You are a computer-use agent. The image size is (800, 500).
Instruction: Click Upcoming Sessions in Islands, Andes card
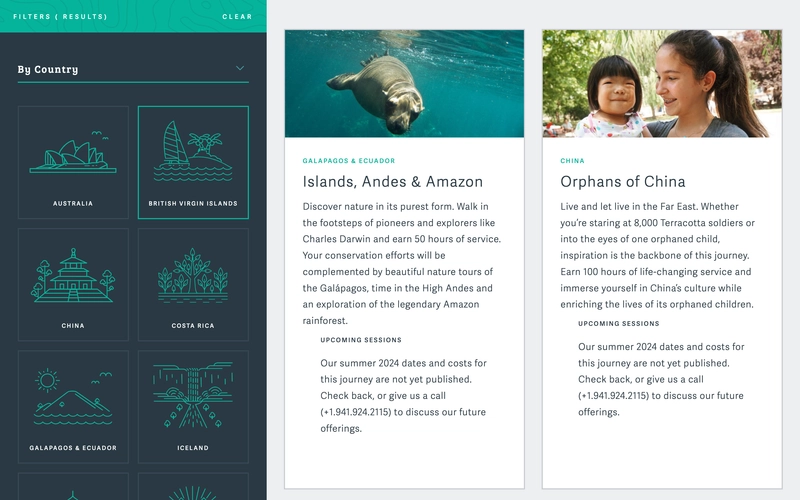[x=361, y=340]
